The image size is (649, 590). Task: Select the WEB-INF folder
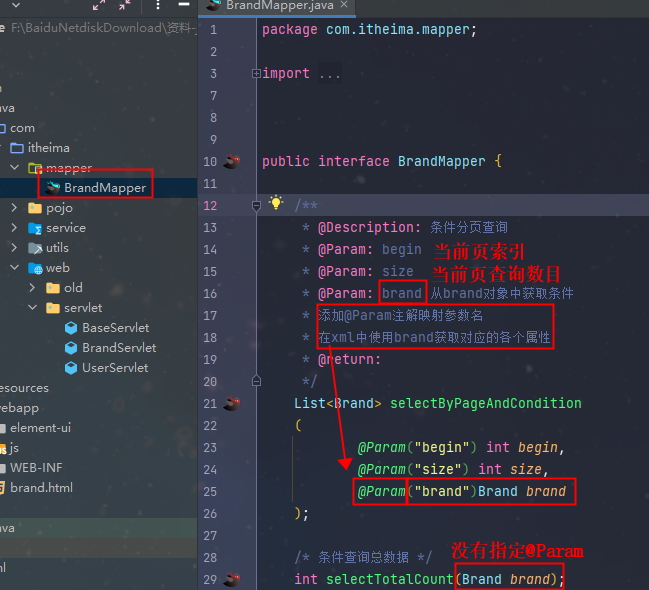36,468
